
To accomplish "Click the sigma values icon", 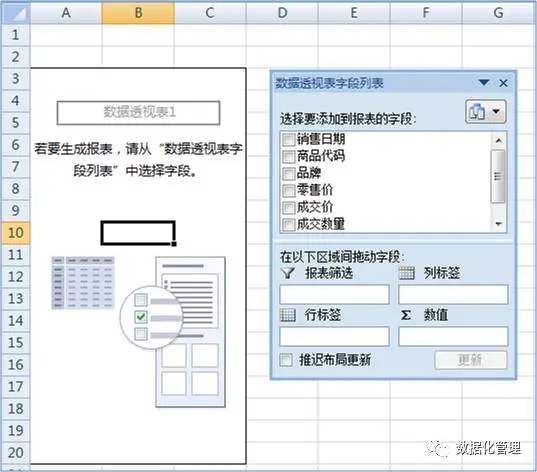I will [x=406, y=315].
